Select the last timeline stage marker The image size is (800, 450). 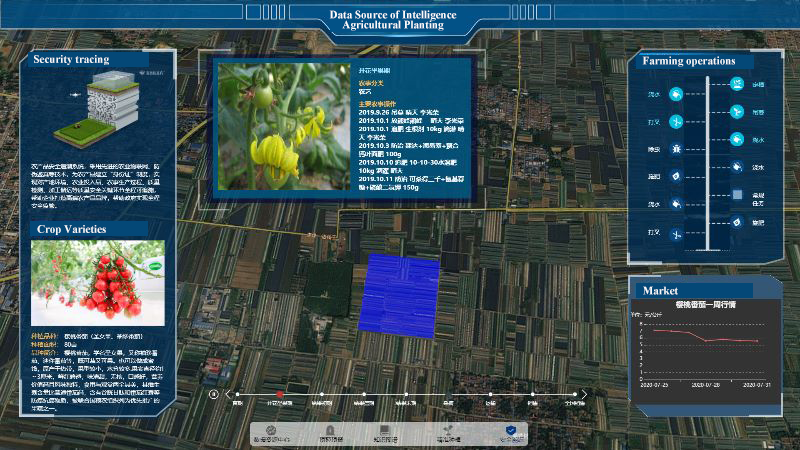pos(575,394)
